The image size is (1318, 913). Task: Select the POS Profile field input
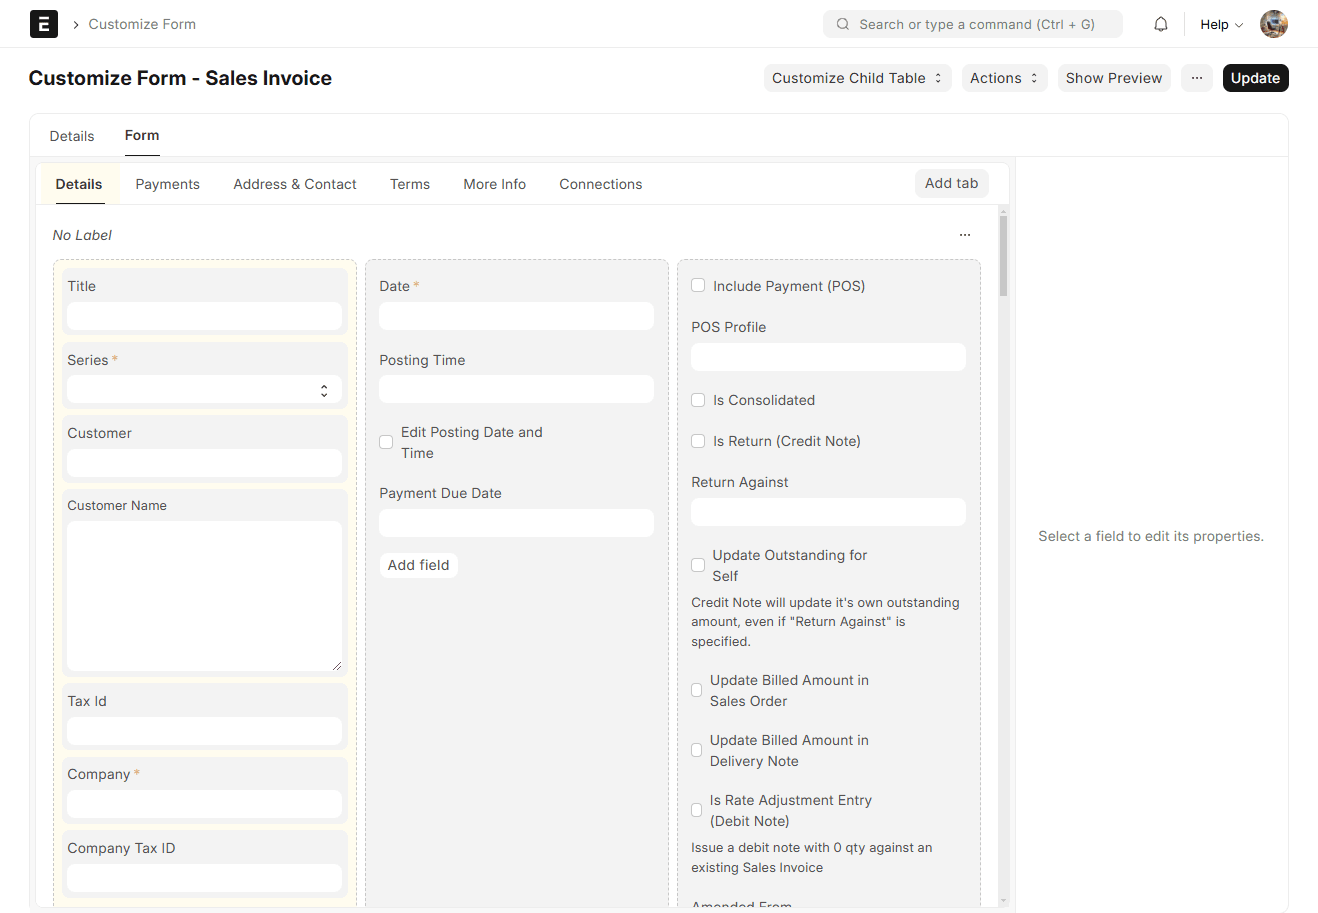coord(828,357)
